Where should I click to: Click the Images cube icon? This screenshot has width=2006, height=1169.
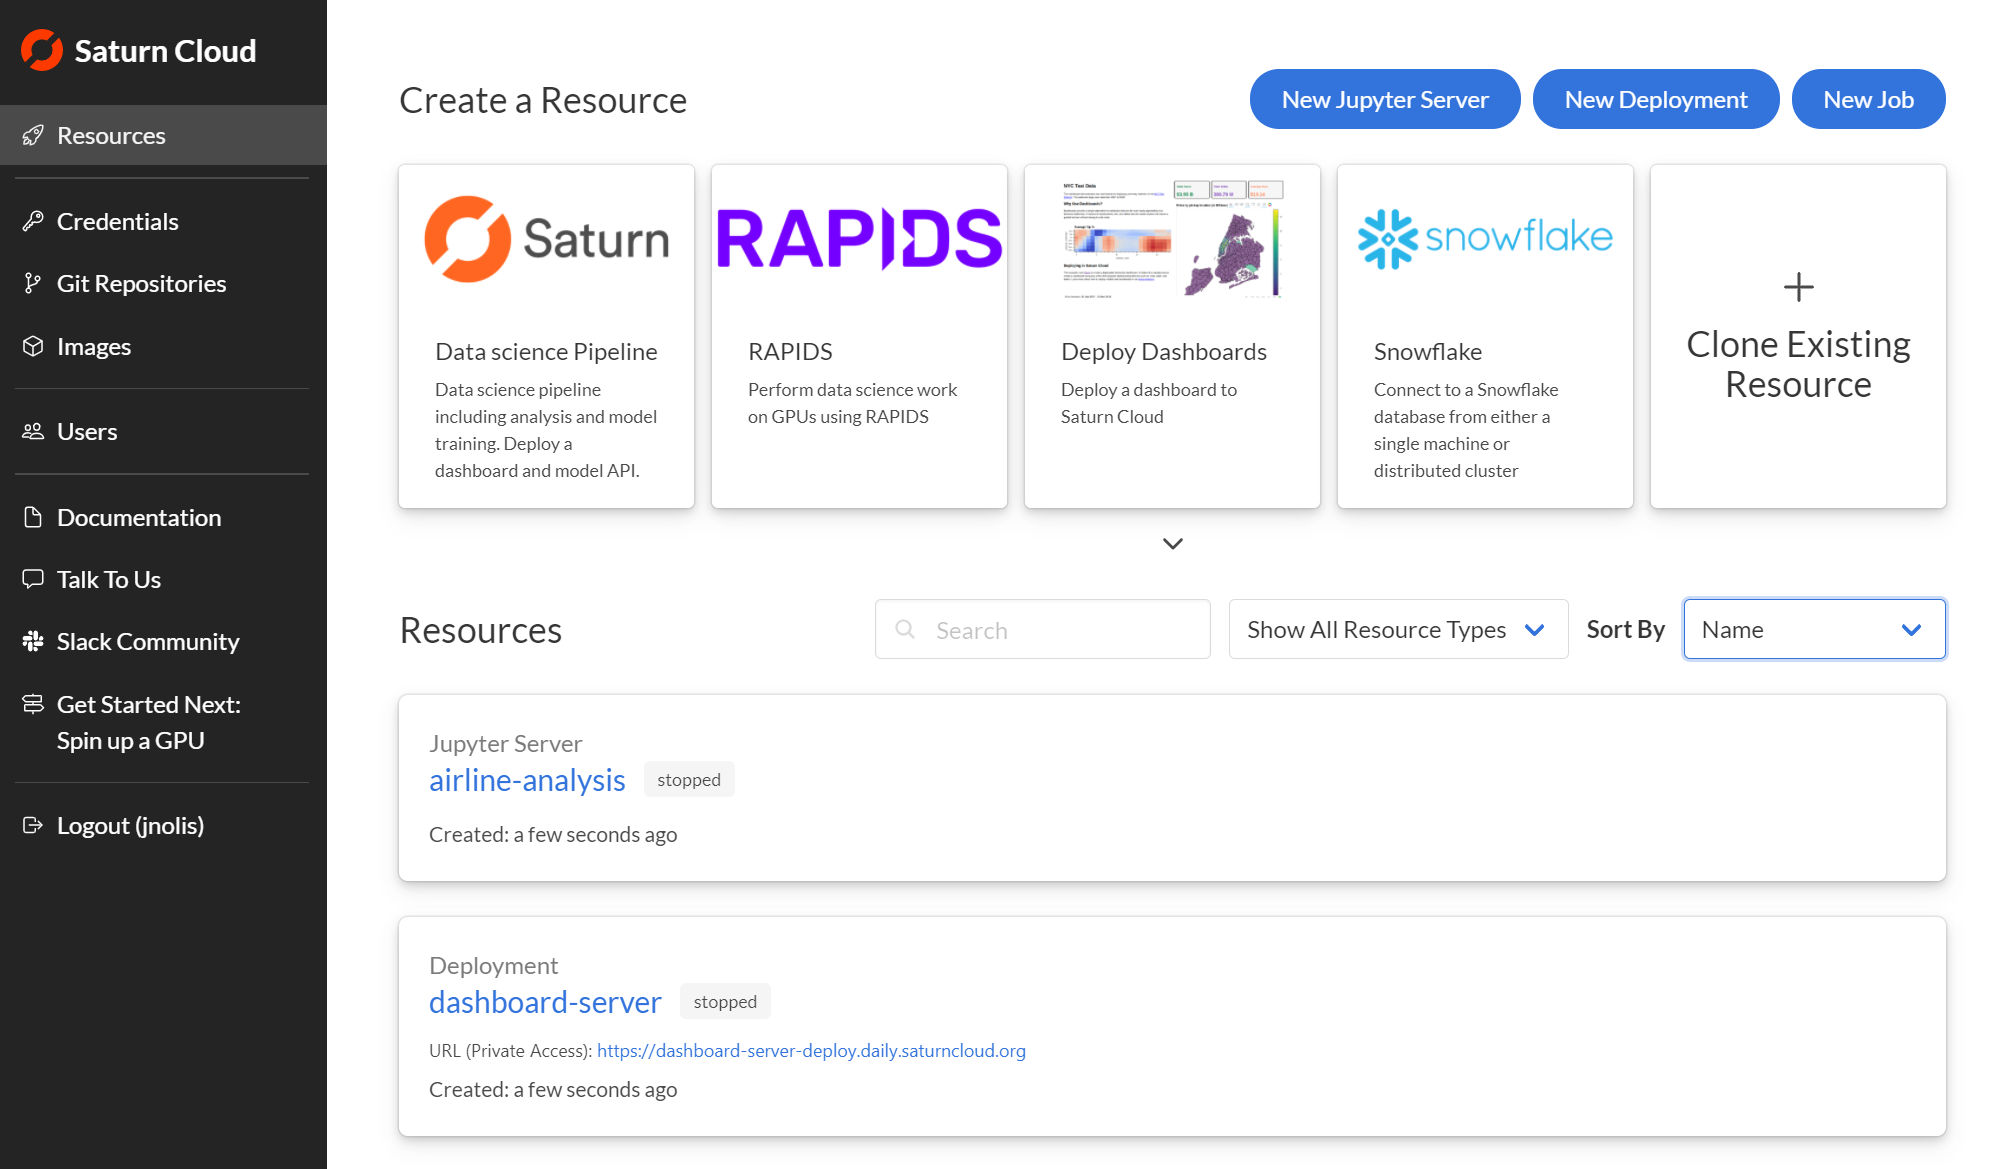pos(33,346)
